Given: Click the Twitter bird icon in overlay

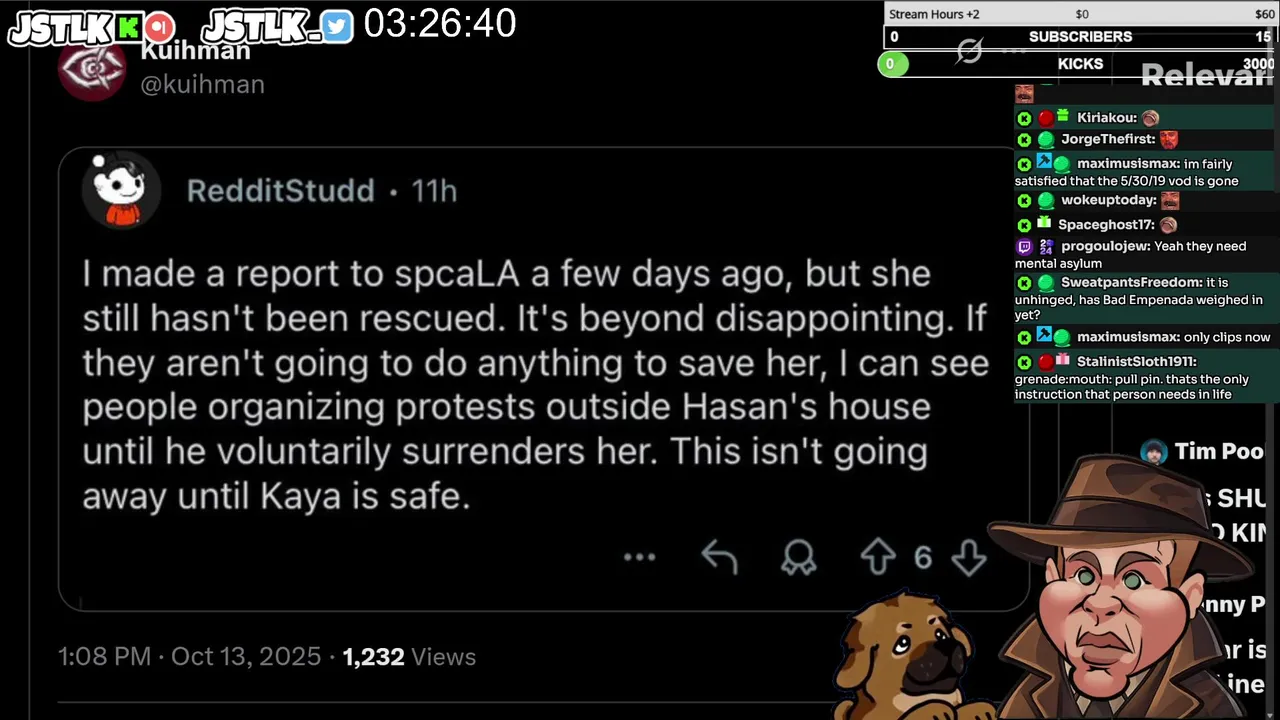Looking at the screenshot, I should point(337,26).
